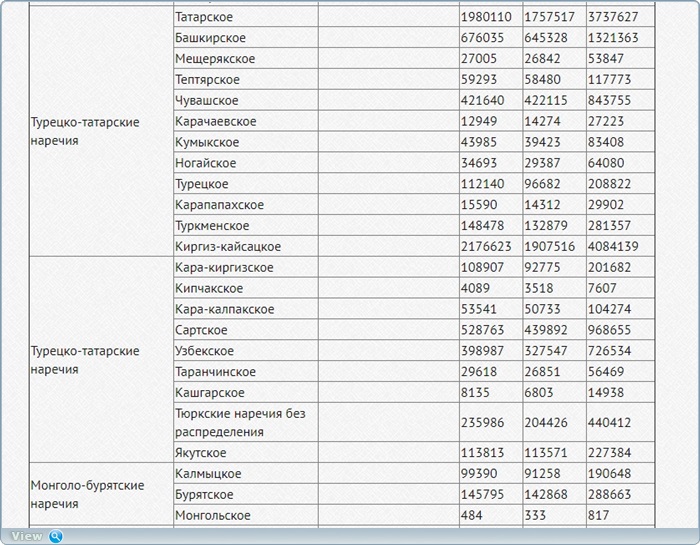Screen dimensions: 700x545
Task: Click the value 117773
Action: (609, 79)
